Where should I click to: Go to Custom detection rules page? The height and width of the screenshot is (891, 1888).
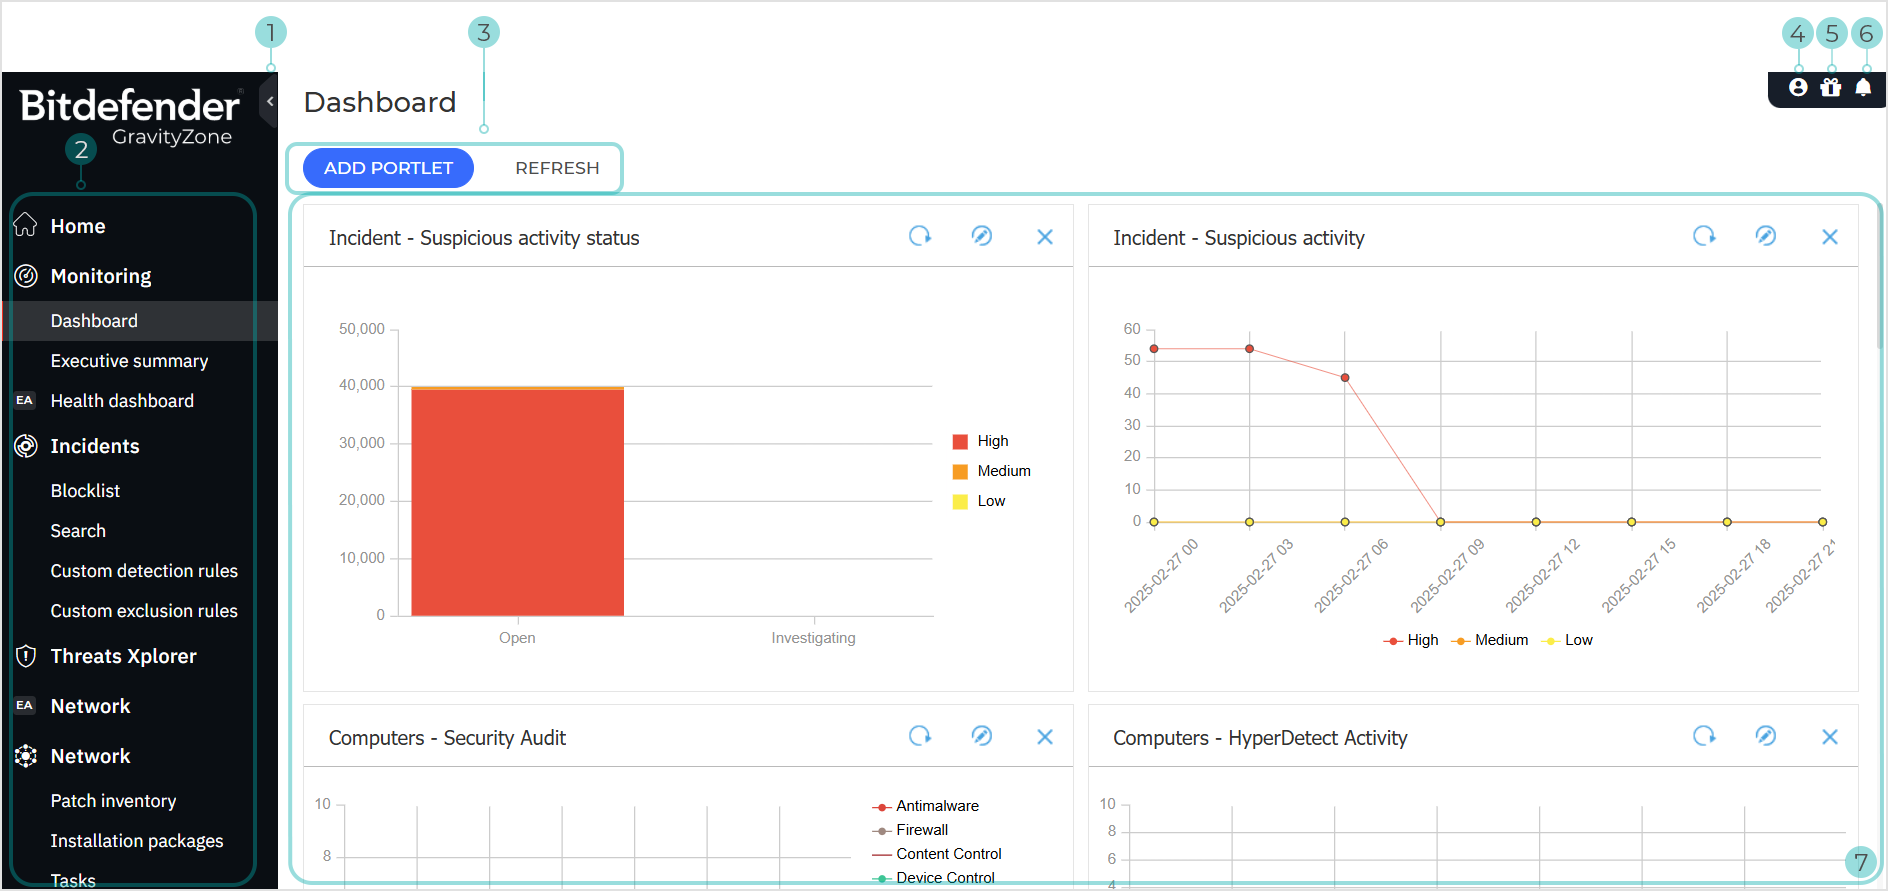144,571
